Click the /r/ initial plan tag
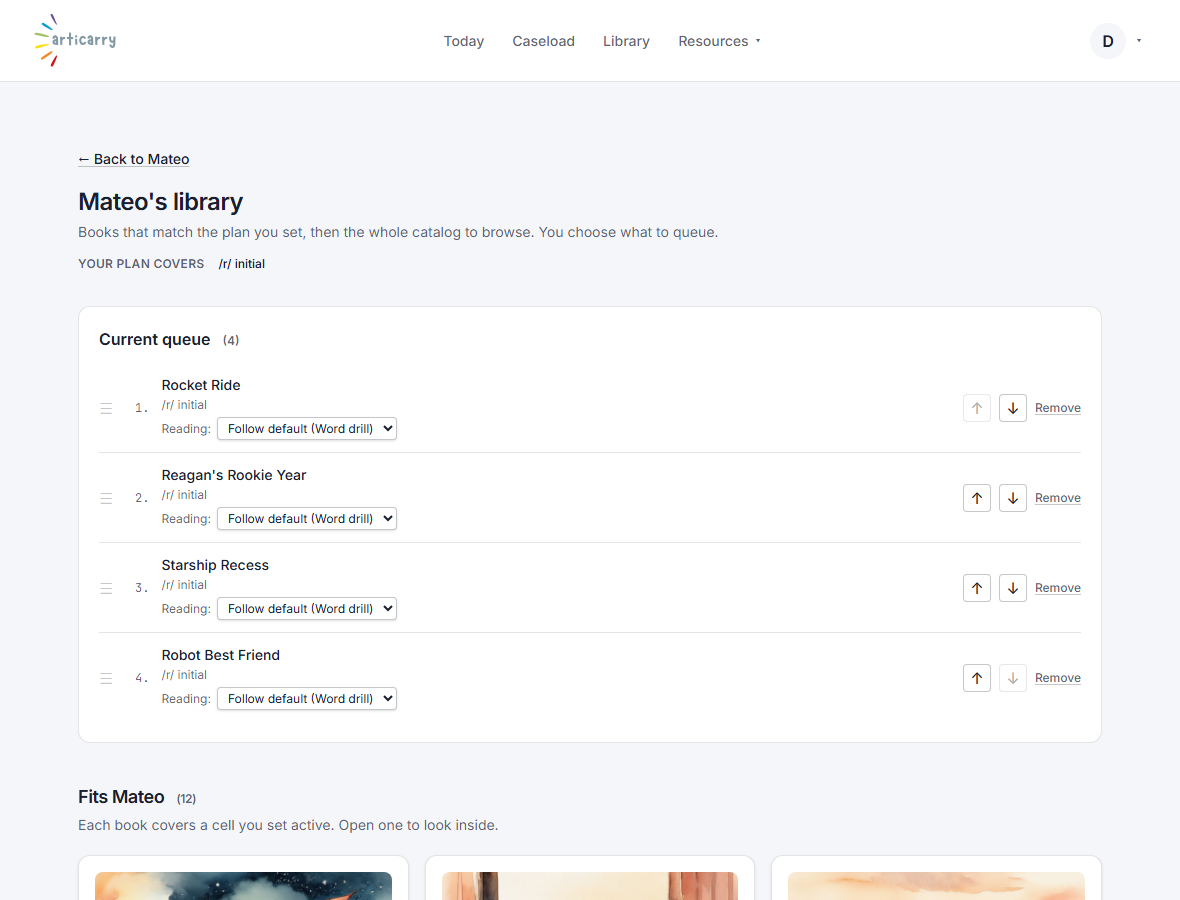 coord(242,264)
